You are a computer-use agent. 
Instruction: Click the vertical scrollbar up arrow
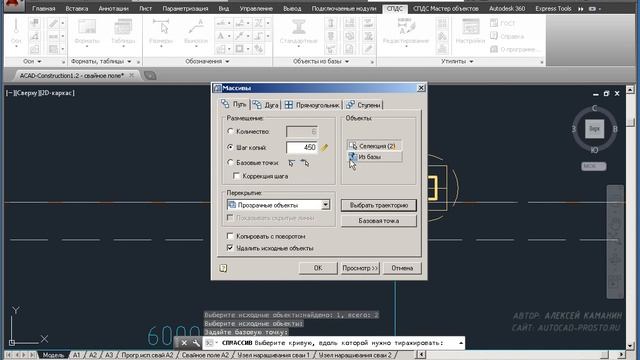pyautogui.click(x=630, y=89)
